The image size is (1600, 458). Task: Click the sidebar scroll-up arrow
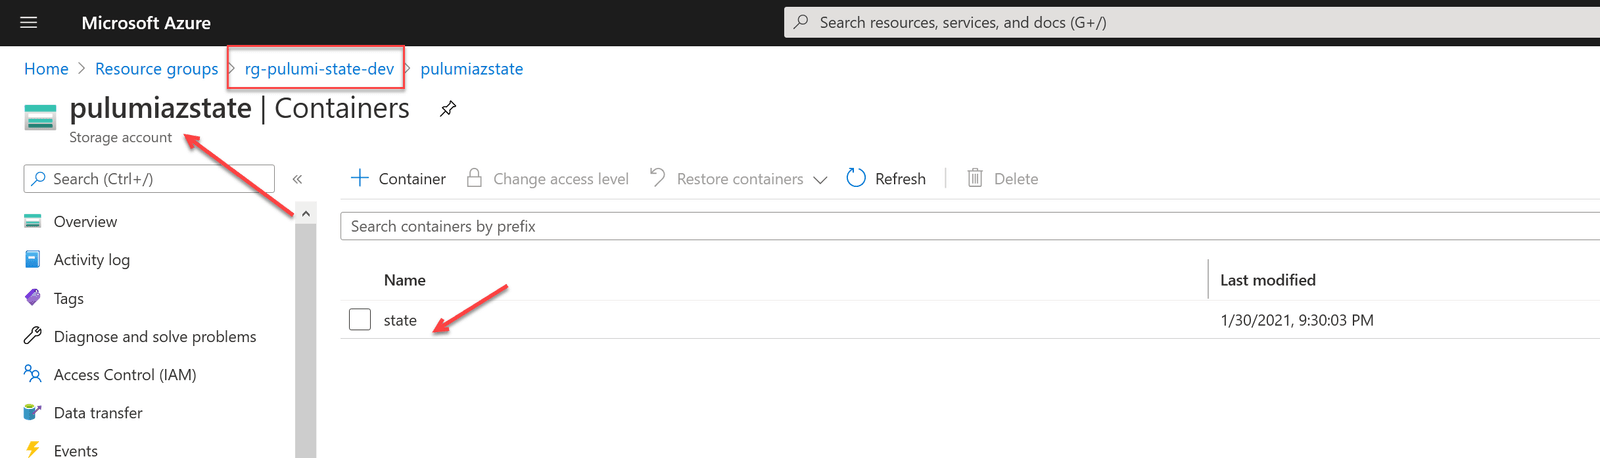(306, 213)
